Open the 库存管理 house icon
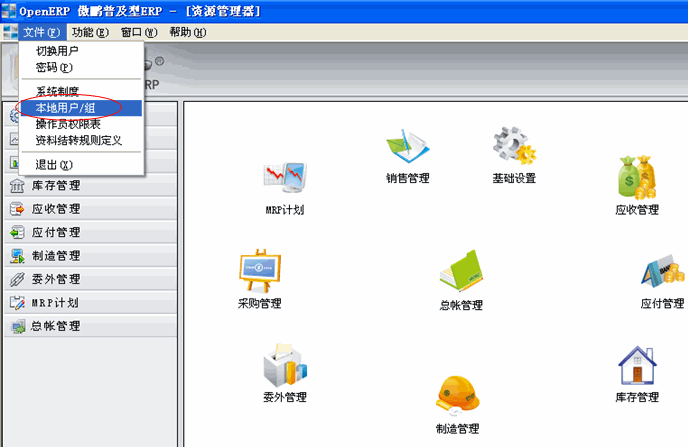 coord(637,365)
